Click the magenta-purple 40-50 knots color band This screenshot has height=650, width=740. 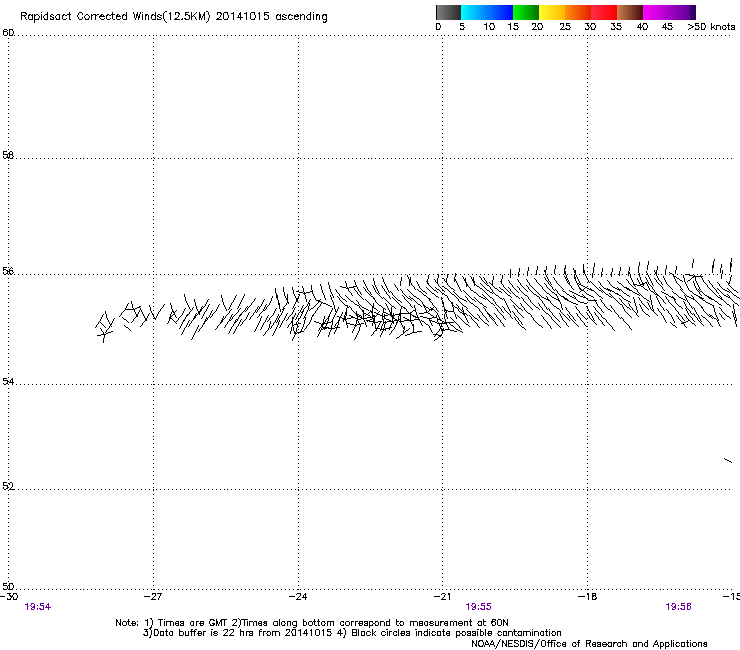pos(669,12)
